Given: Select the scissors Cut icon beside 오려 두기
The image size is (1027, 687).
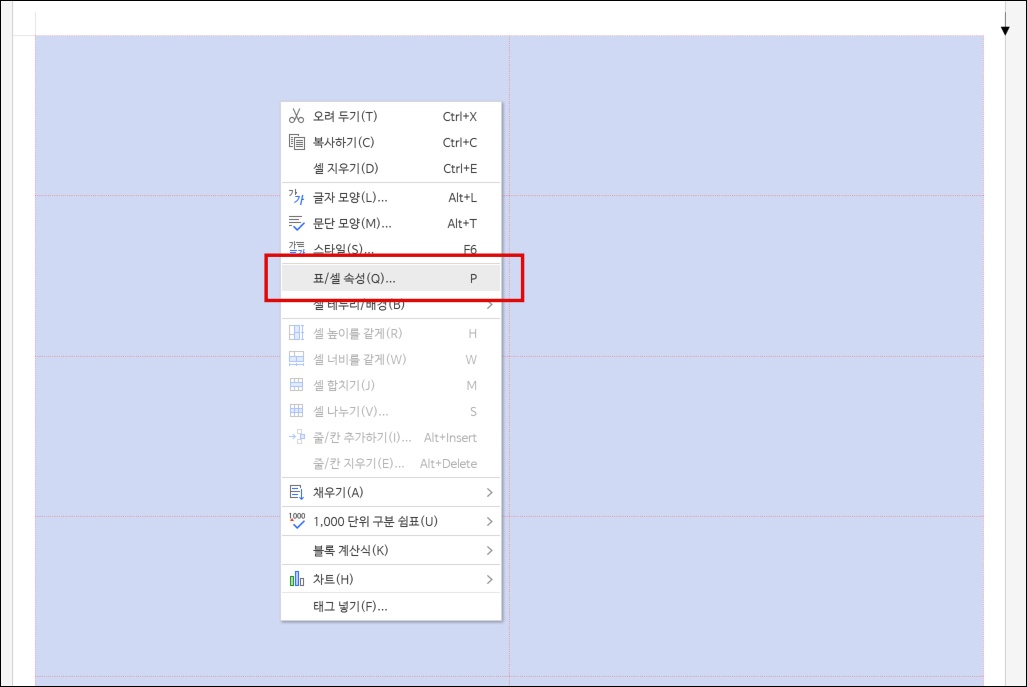Looking at the screenshot, I should [295, 115].
